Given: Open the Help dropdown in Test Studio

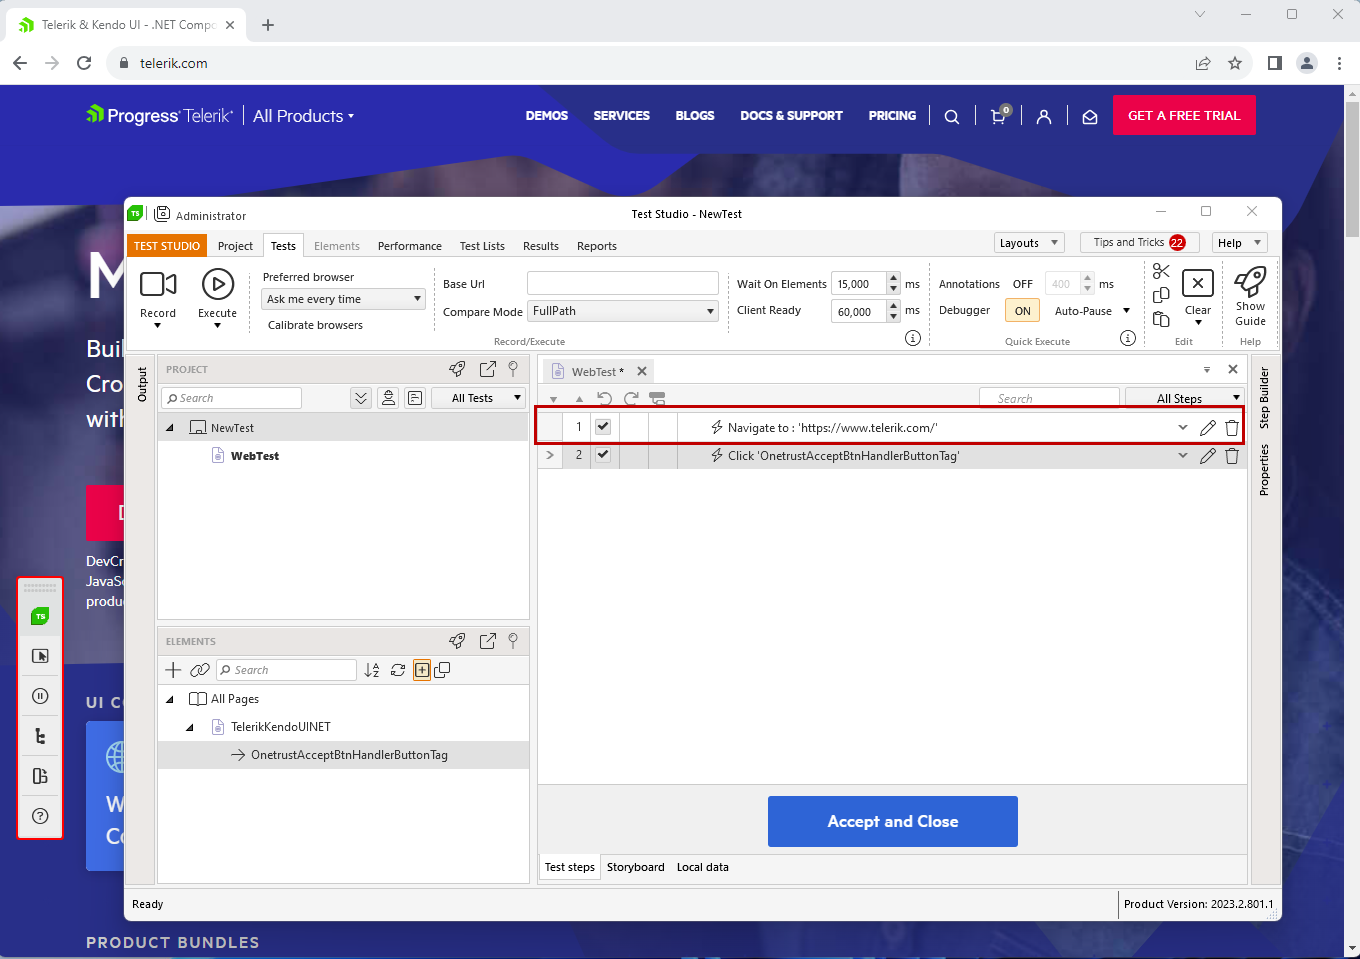Looking at the screenshot, I should point(1240,243).
